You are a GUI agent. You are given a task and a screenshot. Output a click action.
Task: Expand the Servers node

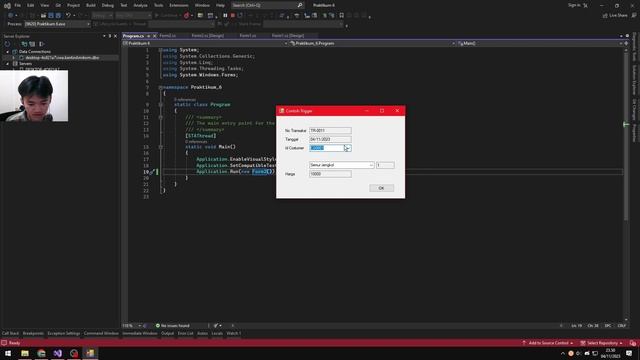coord(7,64)
